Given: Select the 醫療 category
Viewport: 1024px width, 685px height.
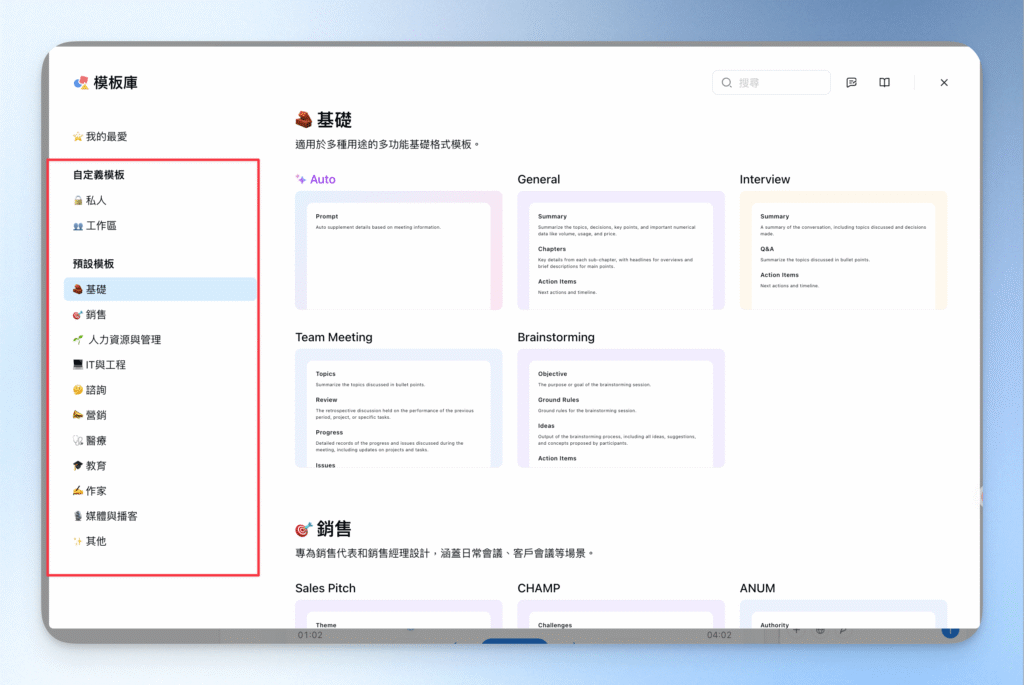Looking at the screenshot, I should tap(89, 441).
